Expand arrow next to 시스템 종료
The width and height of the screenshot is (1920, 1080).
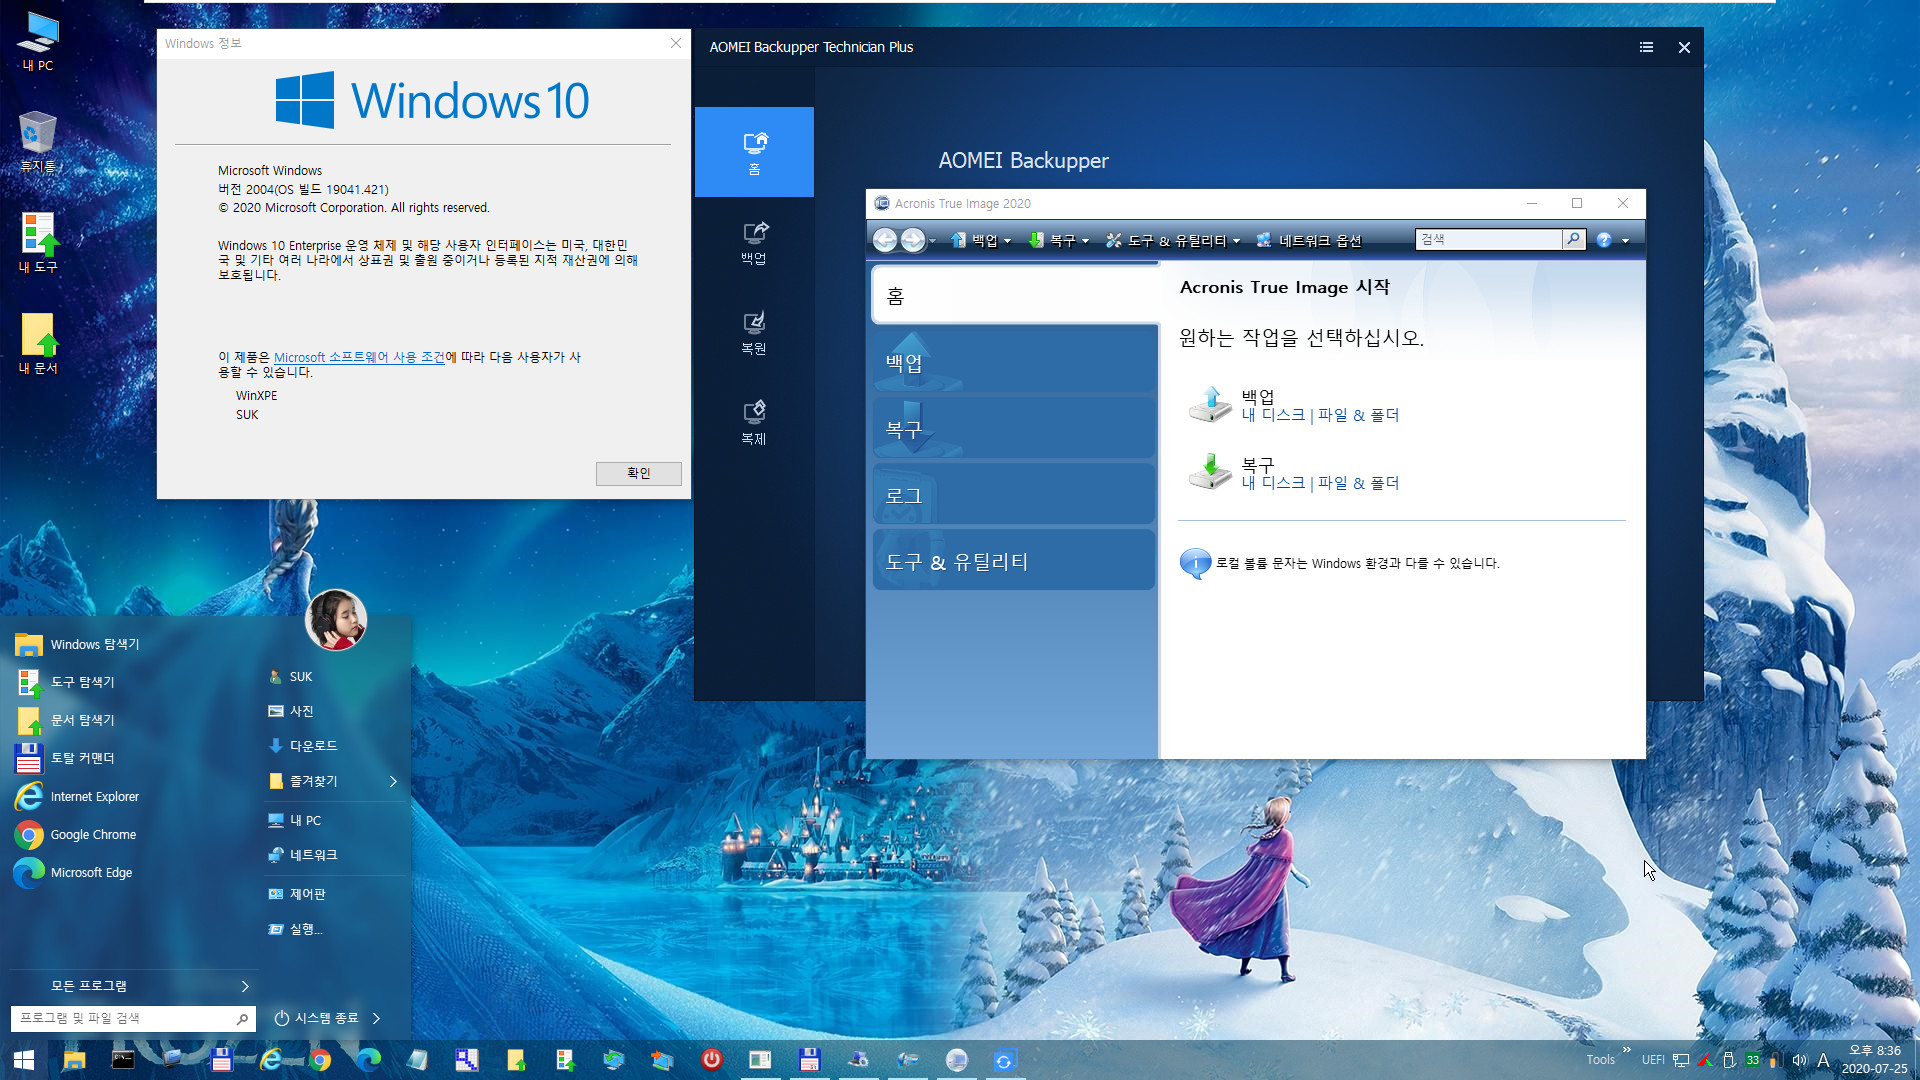click(376, 1018)
